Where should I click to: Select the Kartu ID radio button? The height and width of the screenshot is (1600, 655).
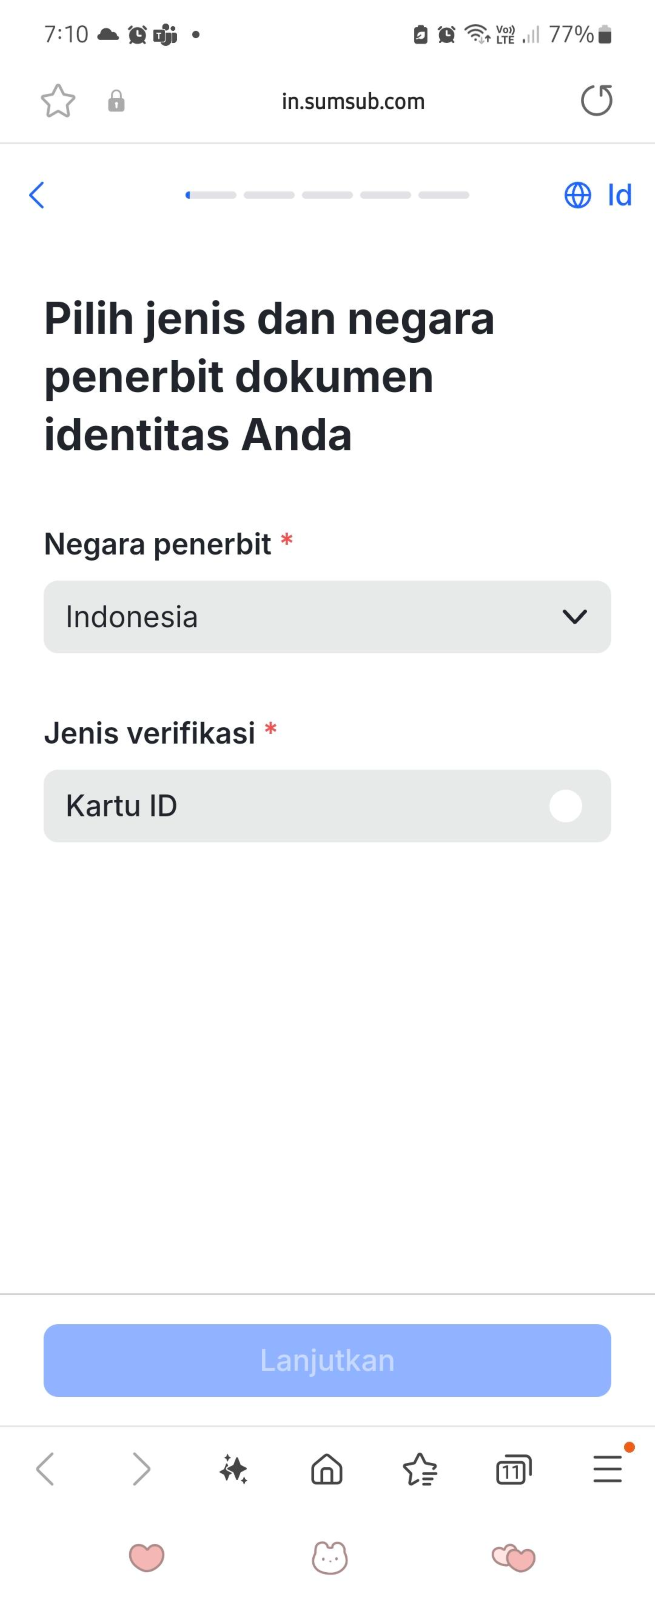click(565, 806)
